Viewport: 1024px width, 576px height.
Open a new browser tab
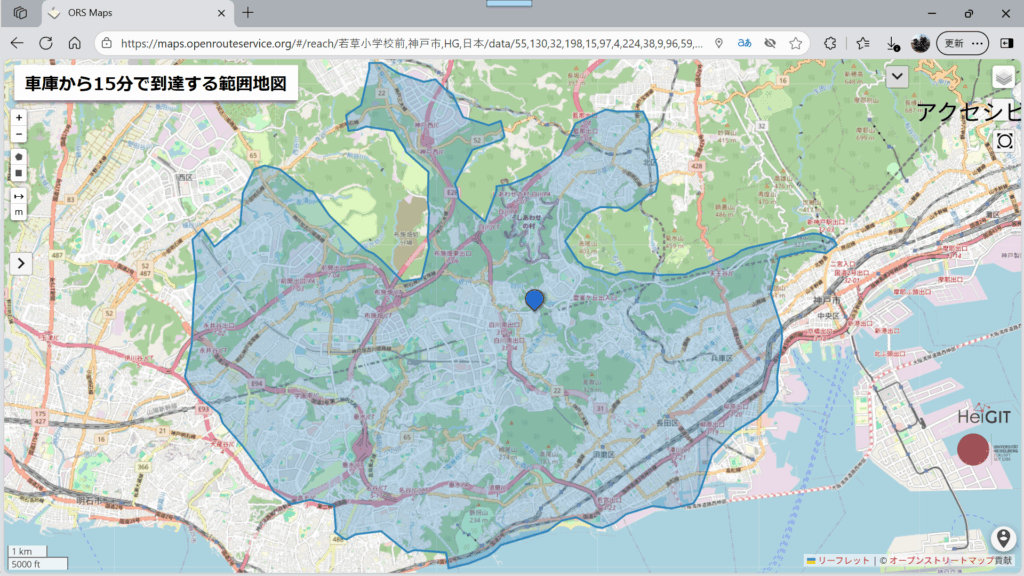point(248,13)
